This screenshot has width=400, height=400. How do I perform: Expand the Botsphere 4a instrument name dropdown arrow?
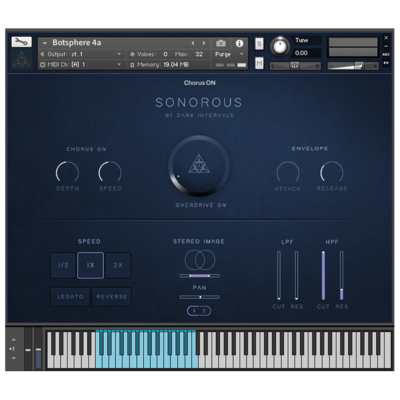(x=45, y=43)
